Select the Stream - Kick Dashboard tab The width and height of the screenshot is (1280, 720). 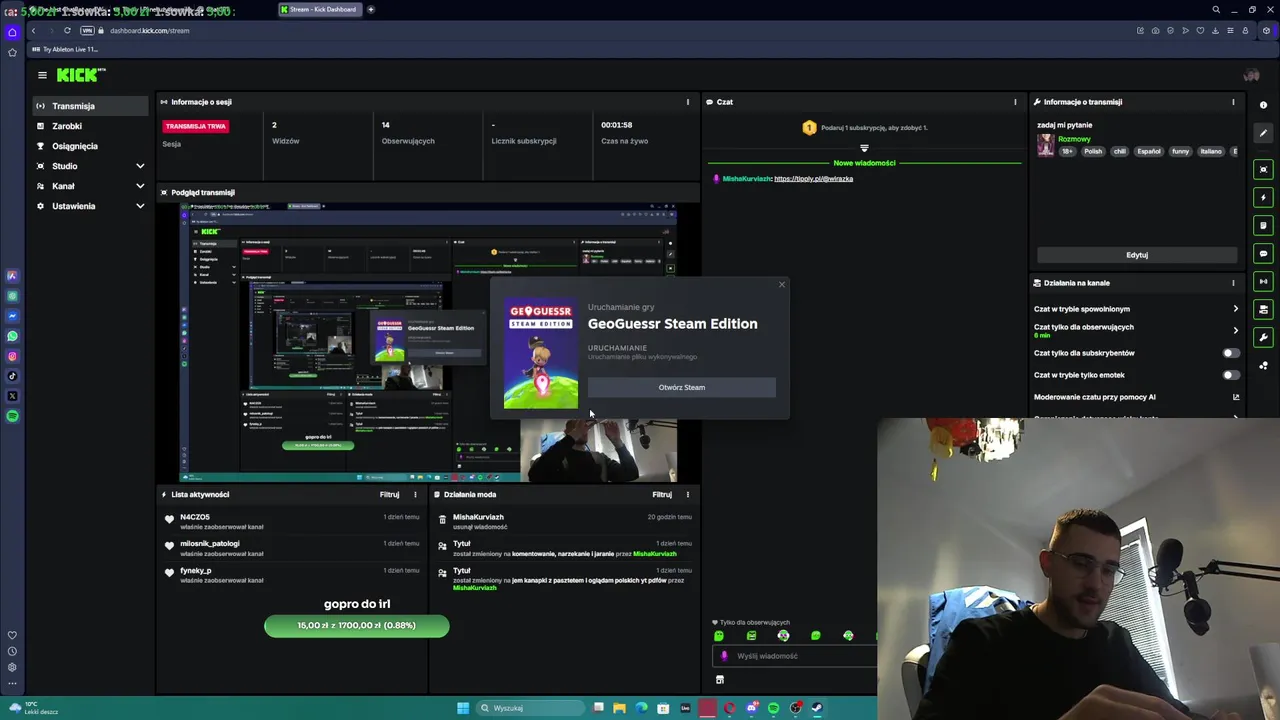(320, 9)
